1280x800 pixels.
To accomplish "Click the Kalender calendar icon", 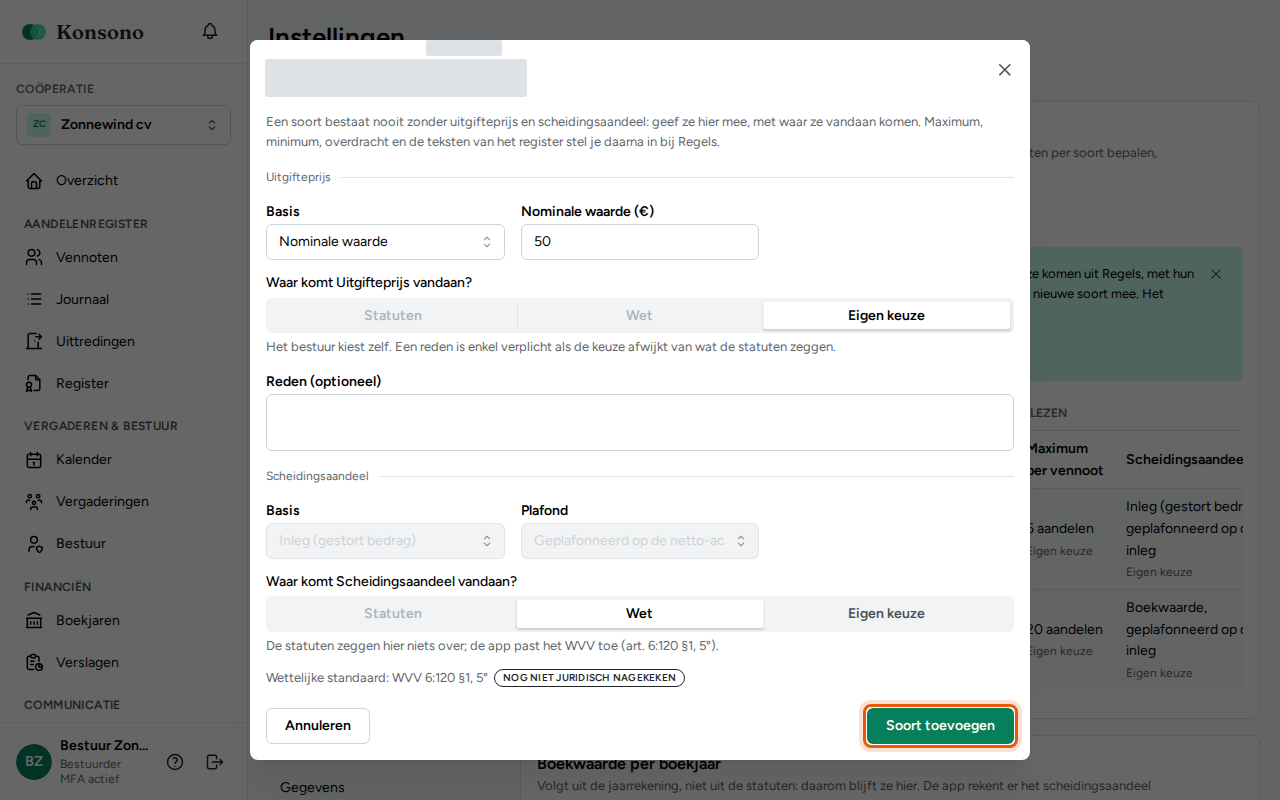I will coord(34,460).
